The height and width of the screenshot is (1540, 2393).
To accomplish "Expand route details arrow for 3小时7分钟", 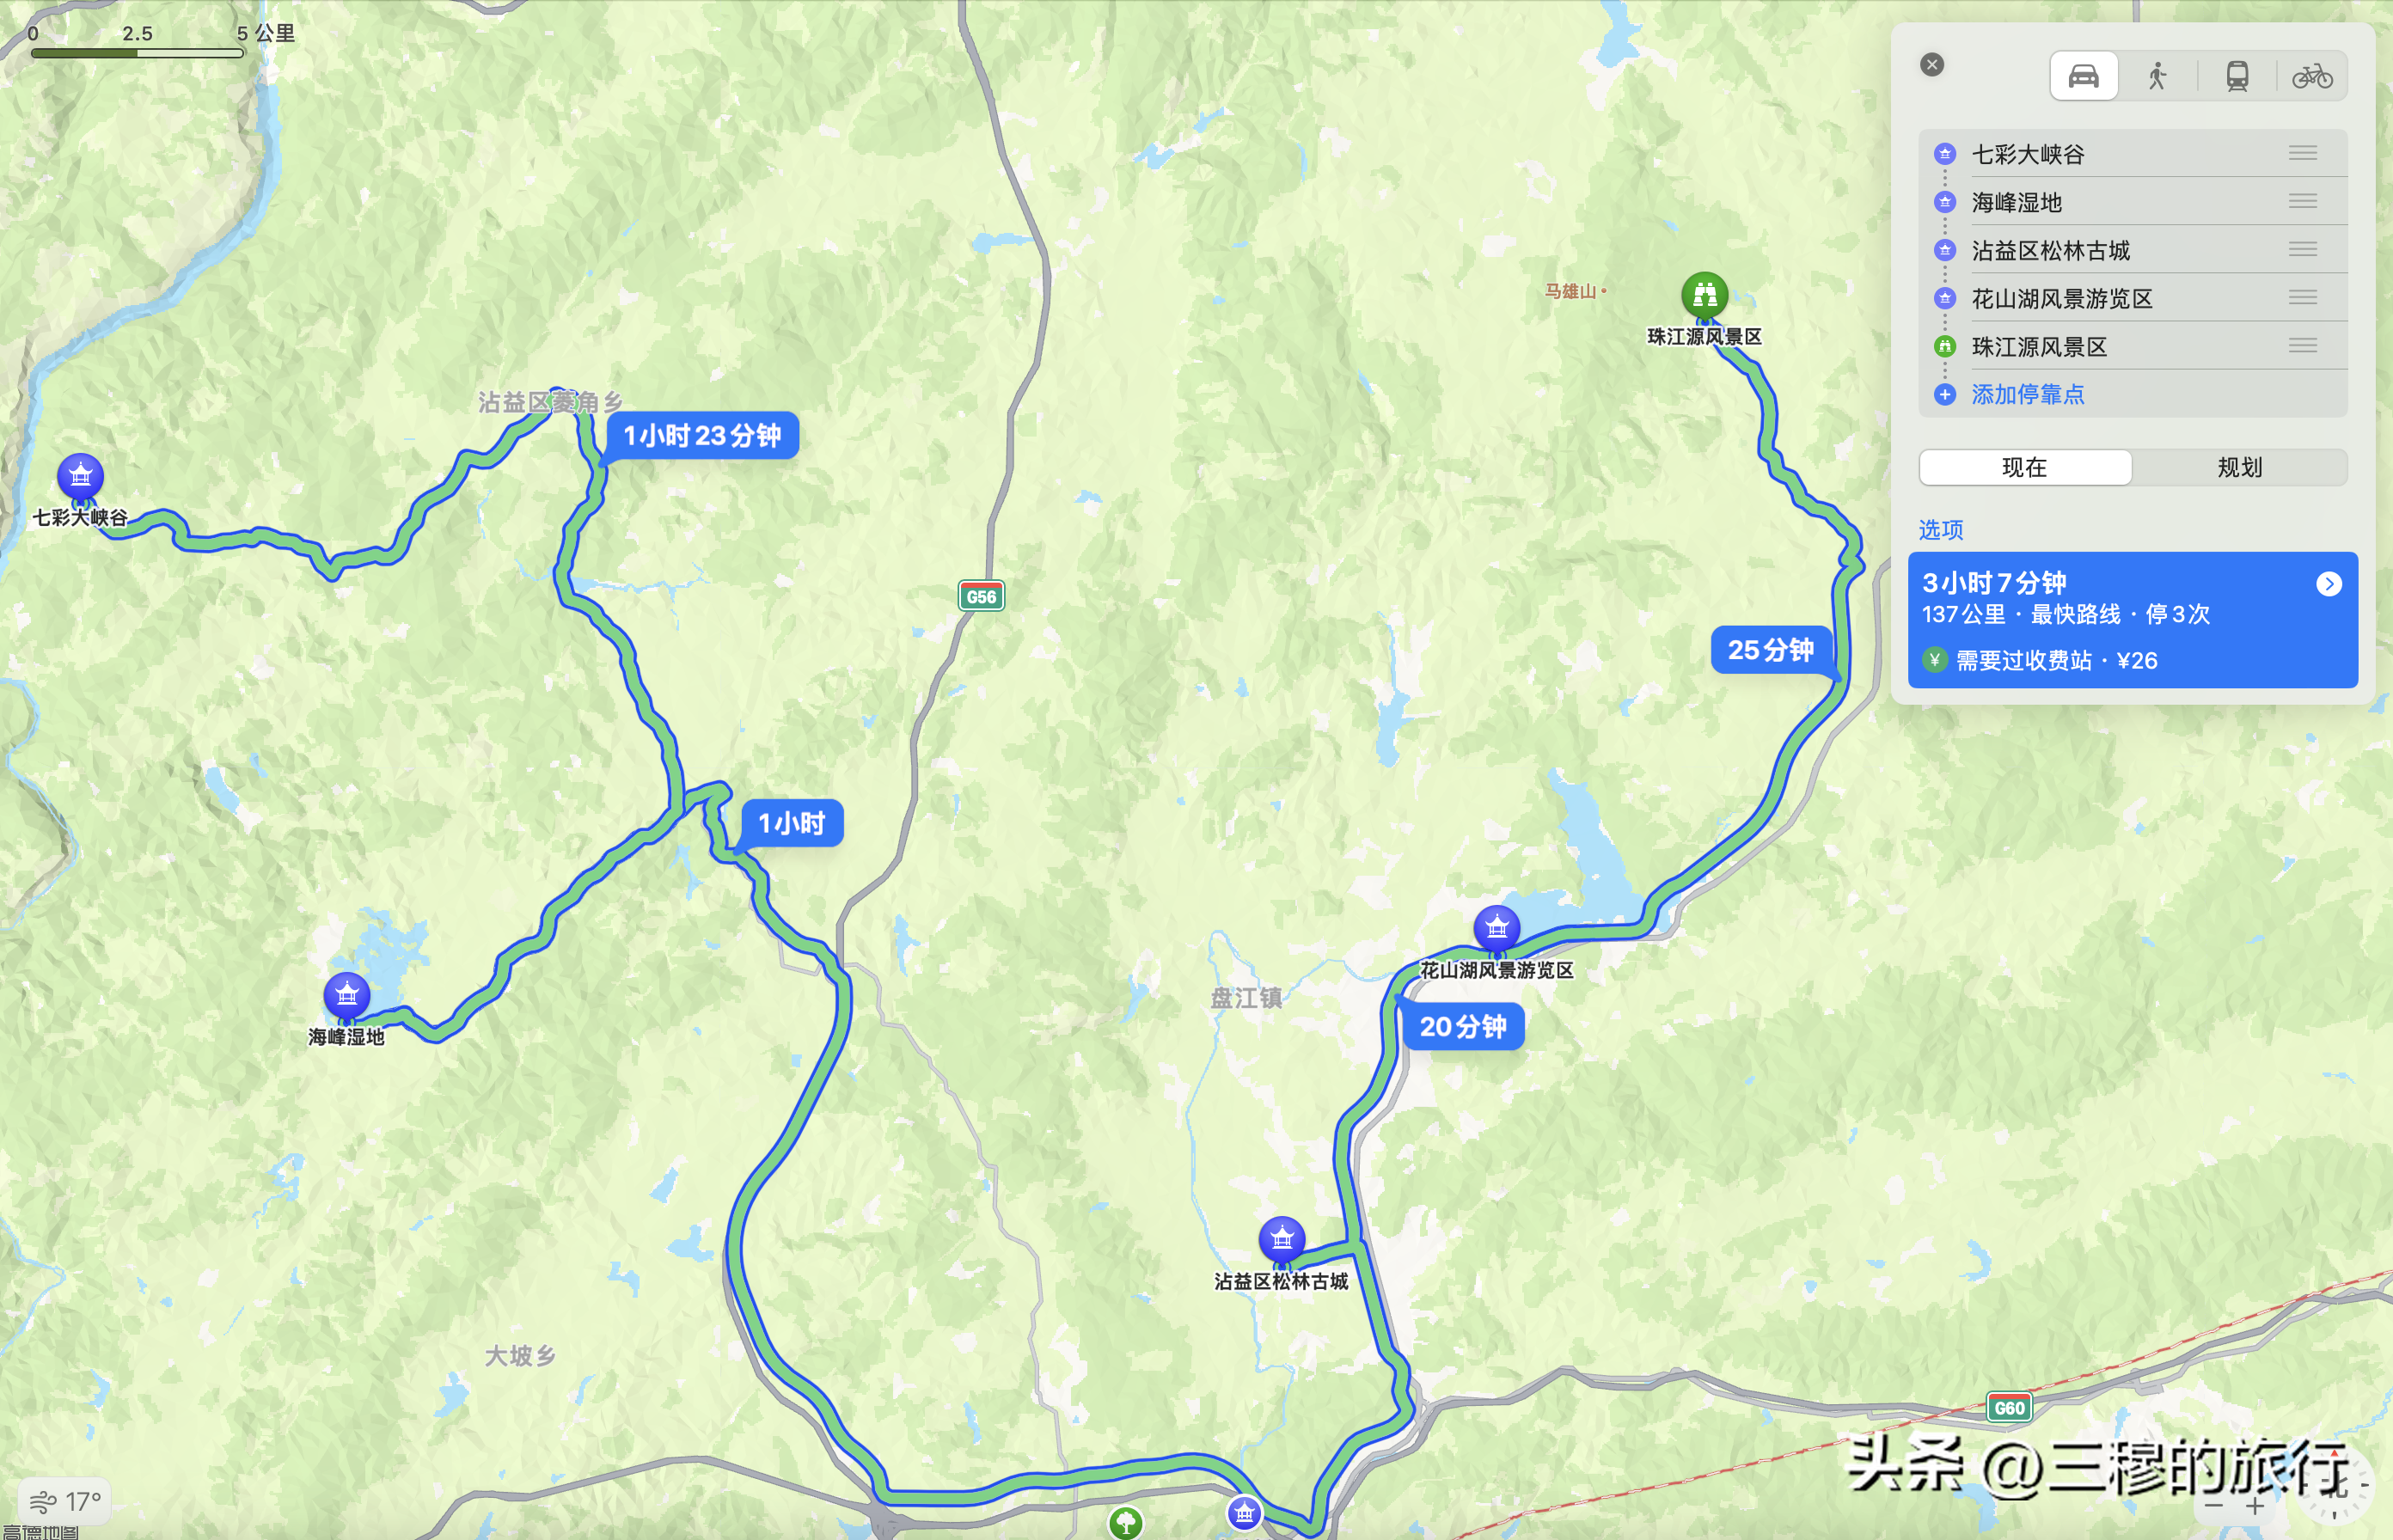I will 2329,584.
